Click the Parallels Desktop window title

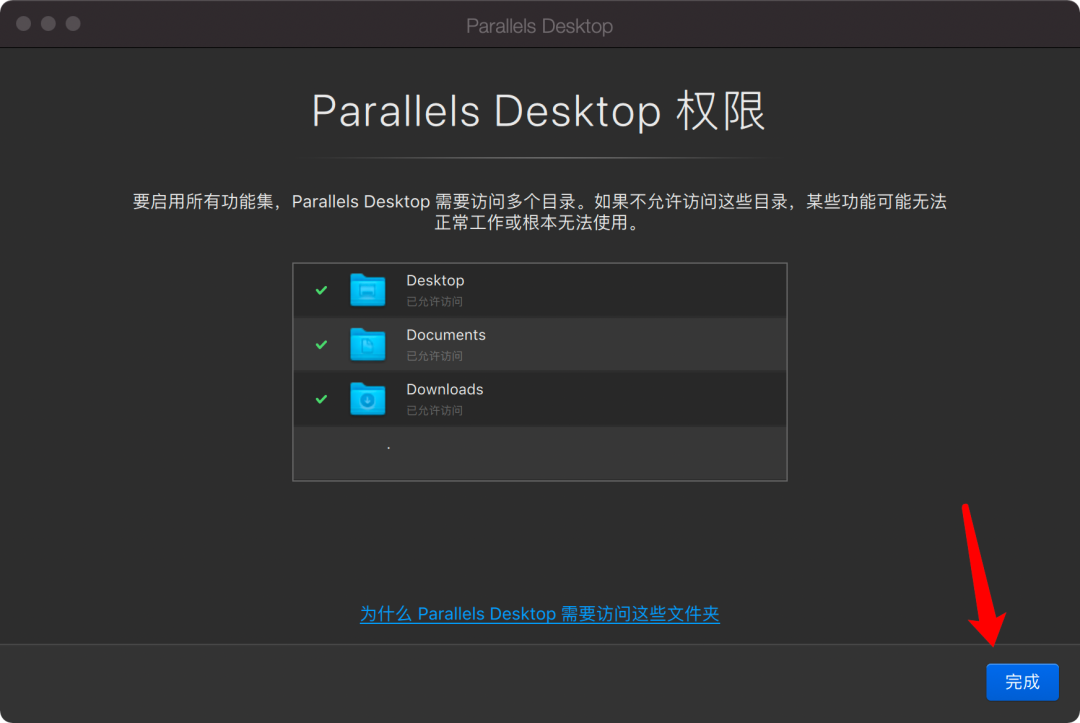pyautogui.click(x=539, y=26)
